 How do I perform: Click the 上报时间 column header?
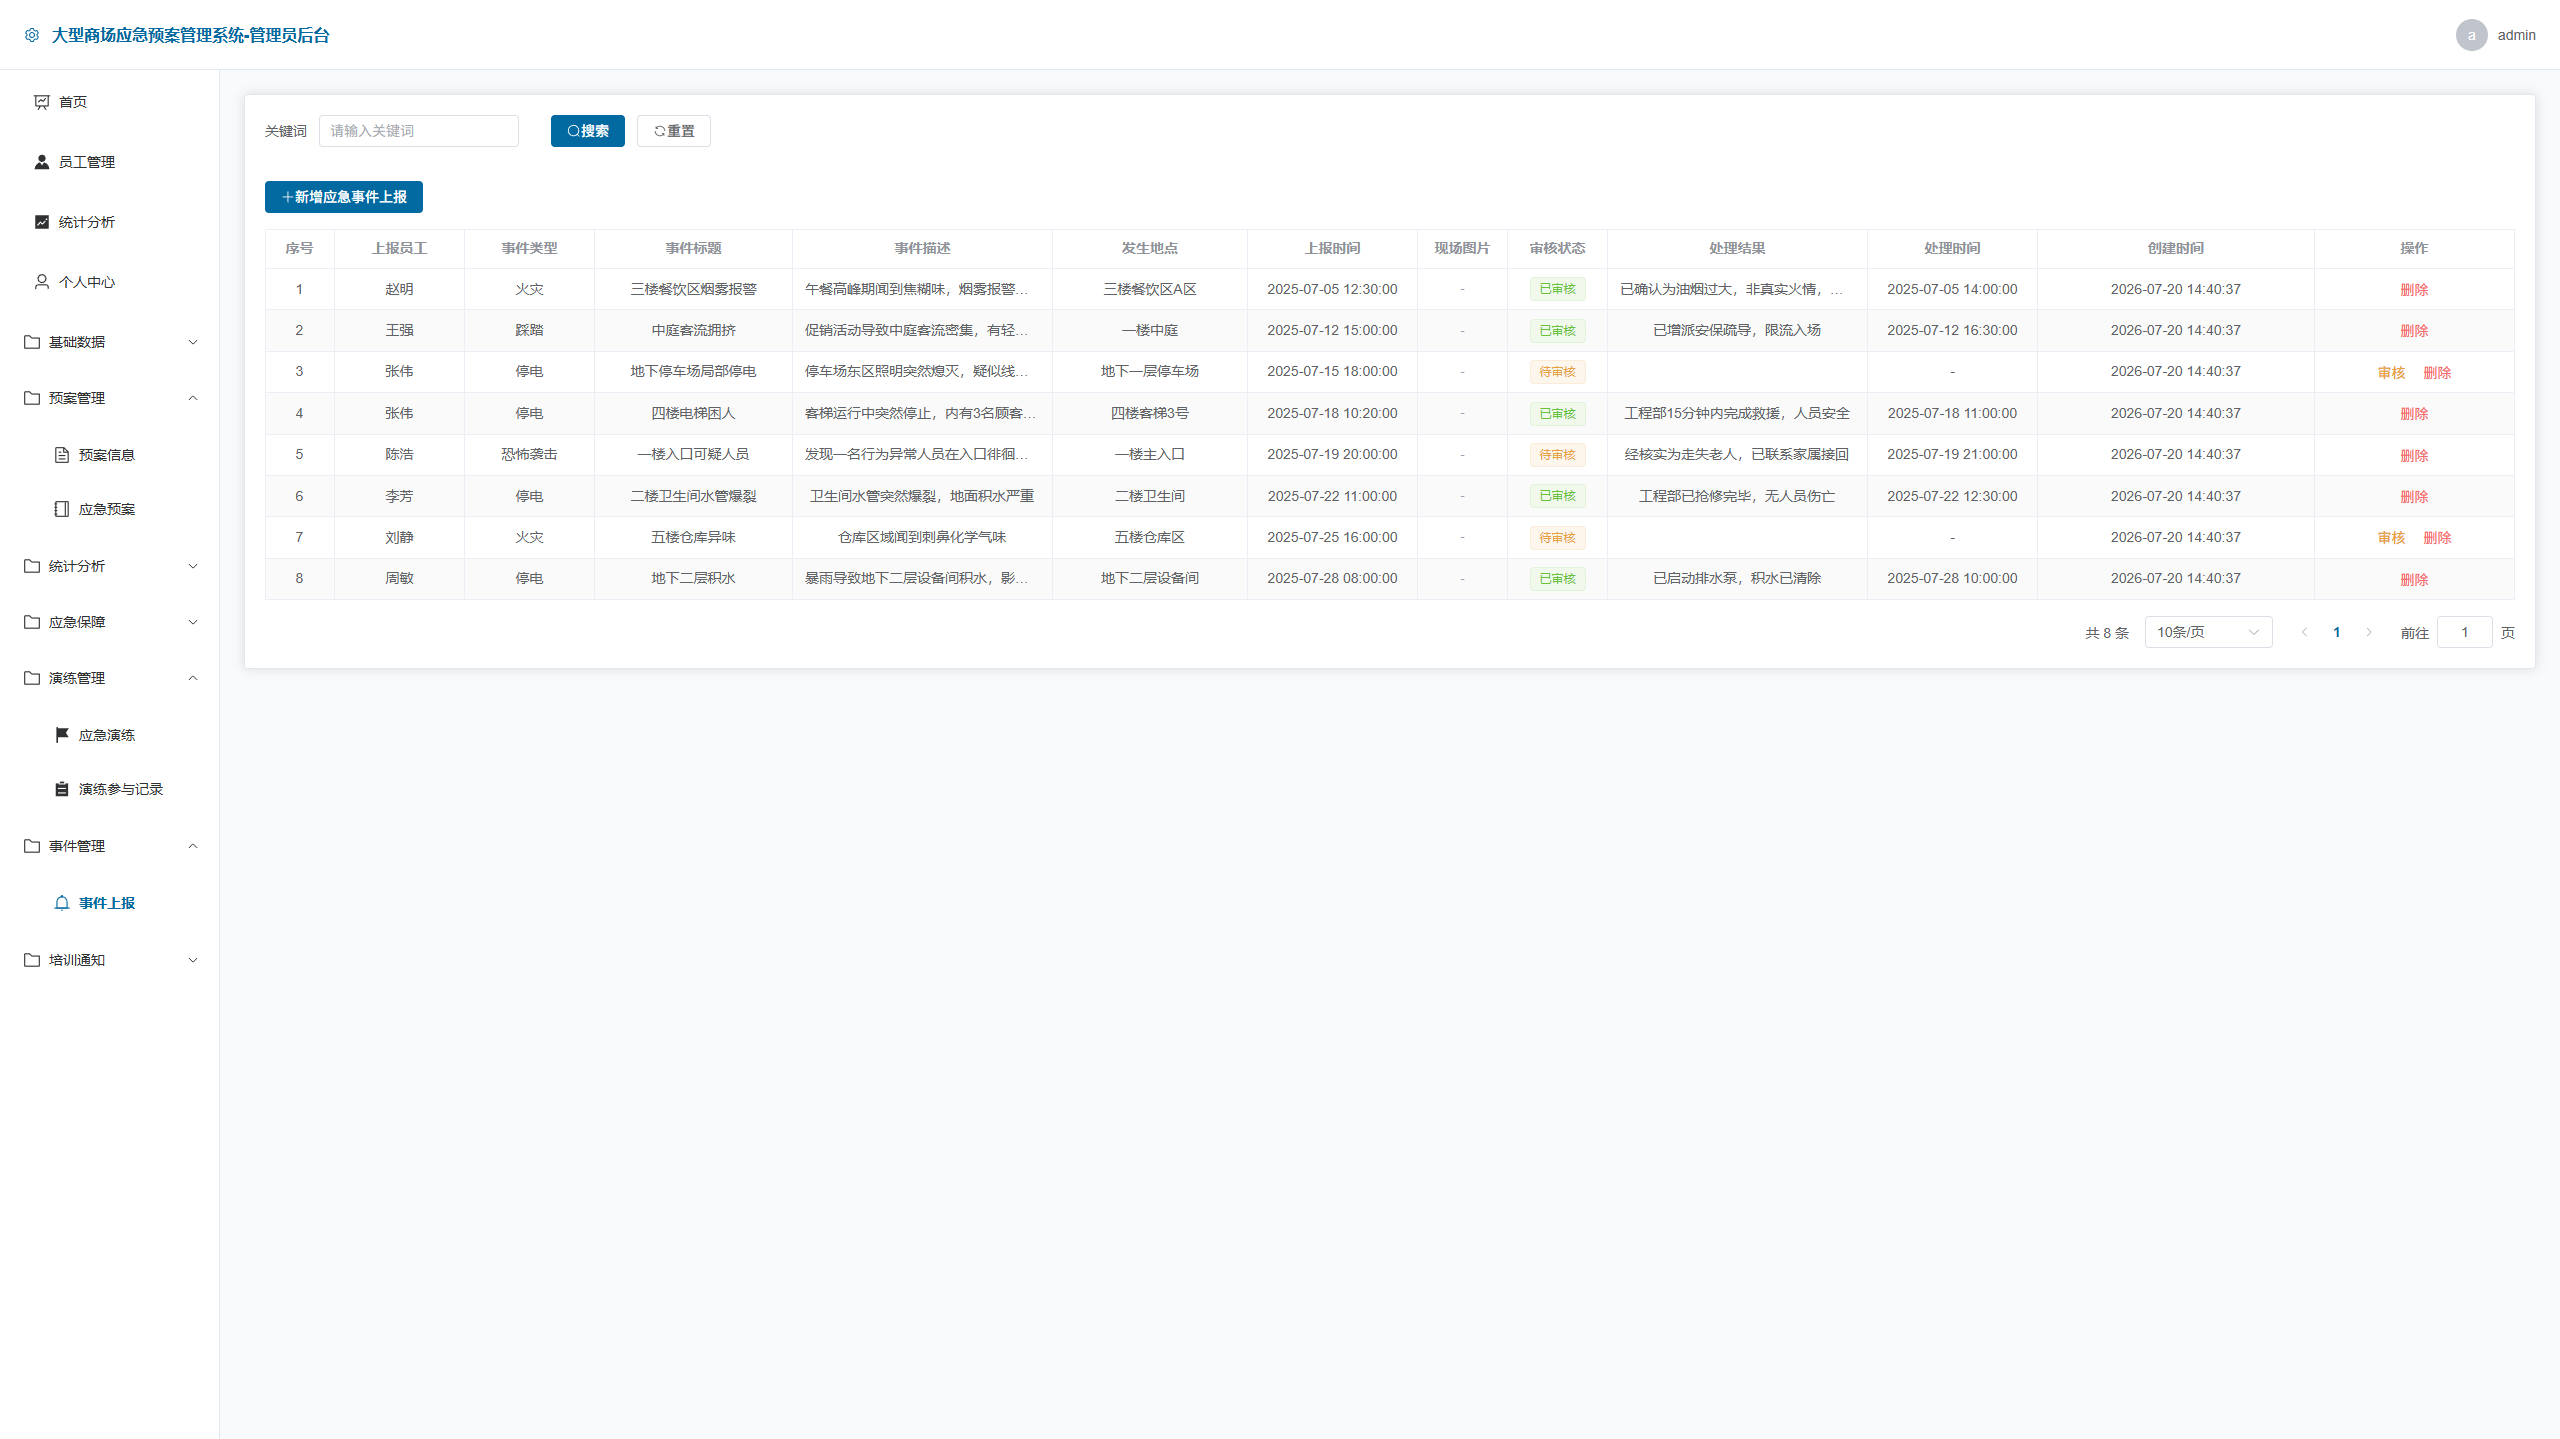(1332, 248)
